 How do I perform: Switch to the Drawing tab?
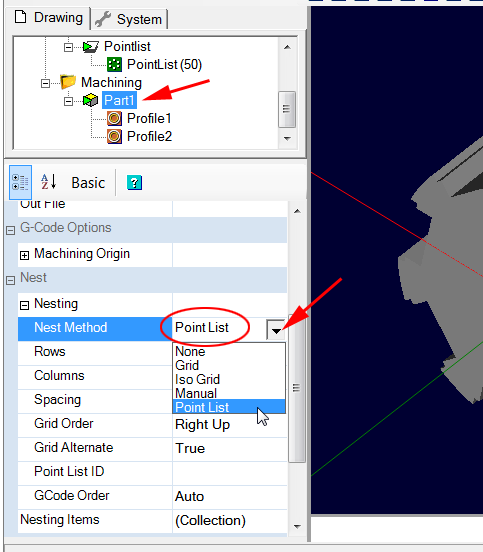tap(48, 18)
